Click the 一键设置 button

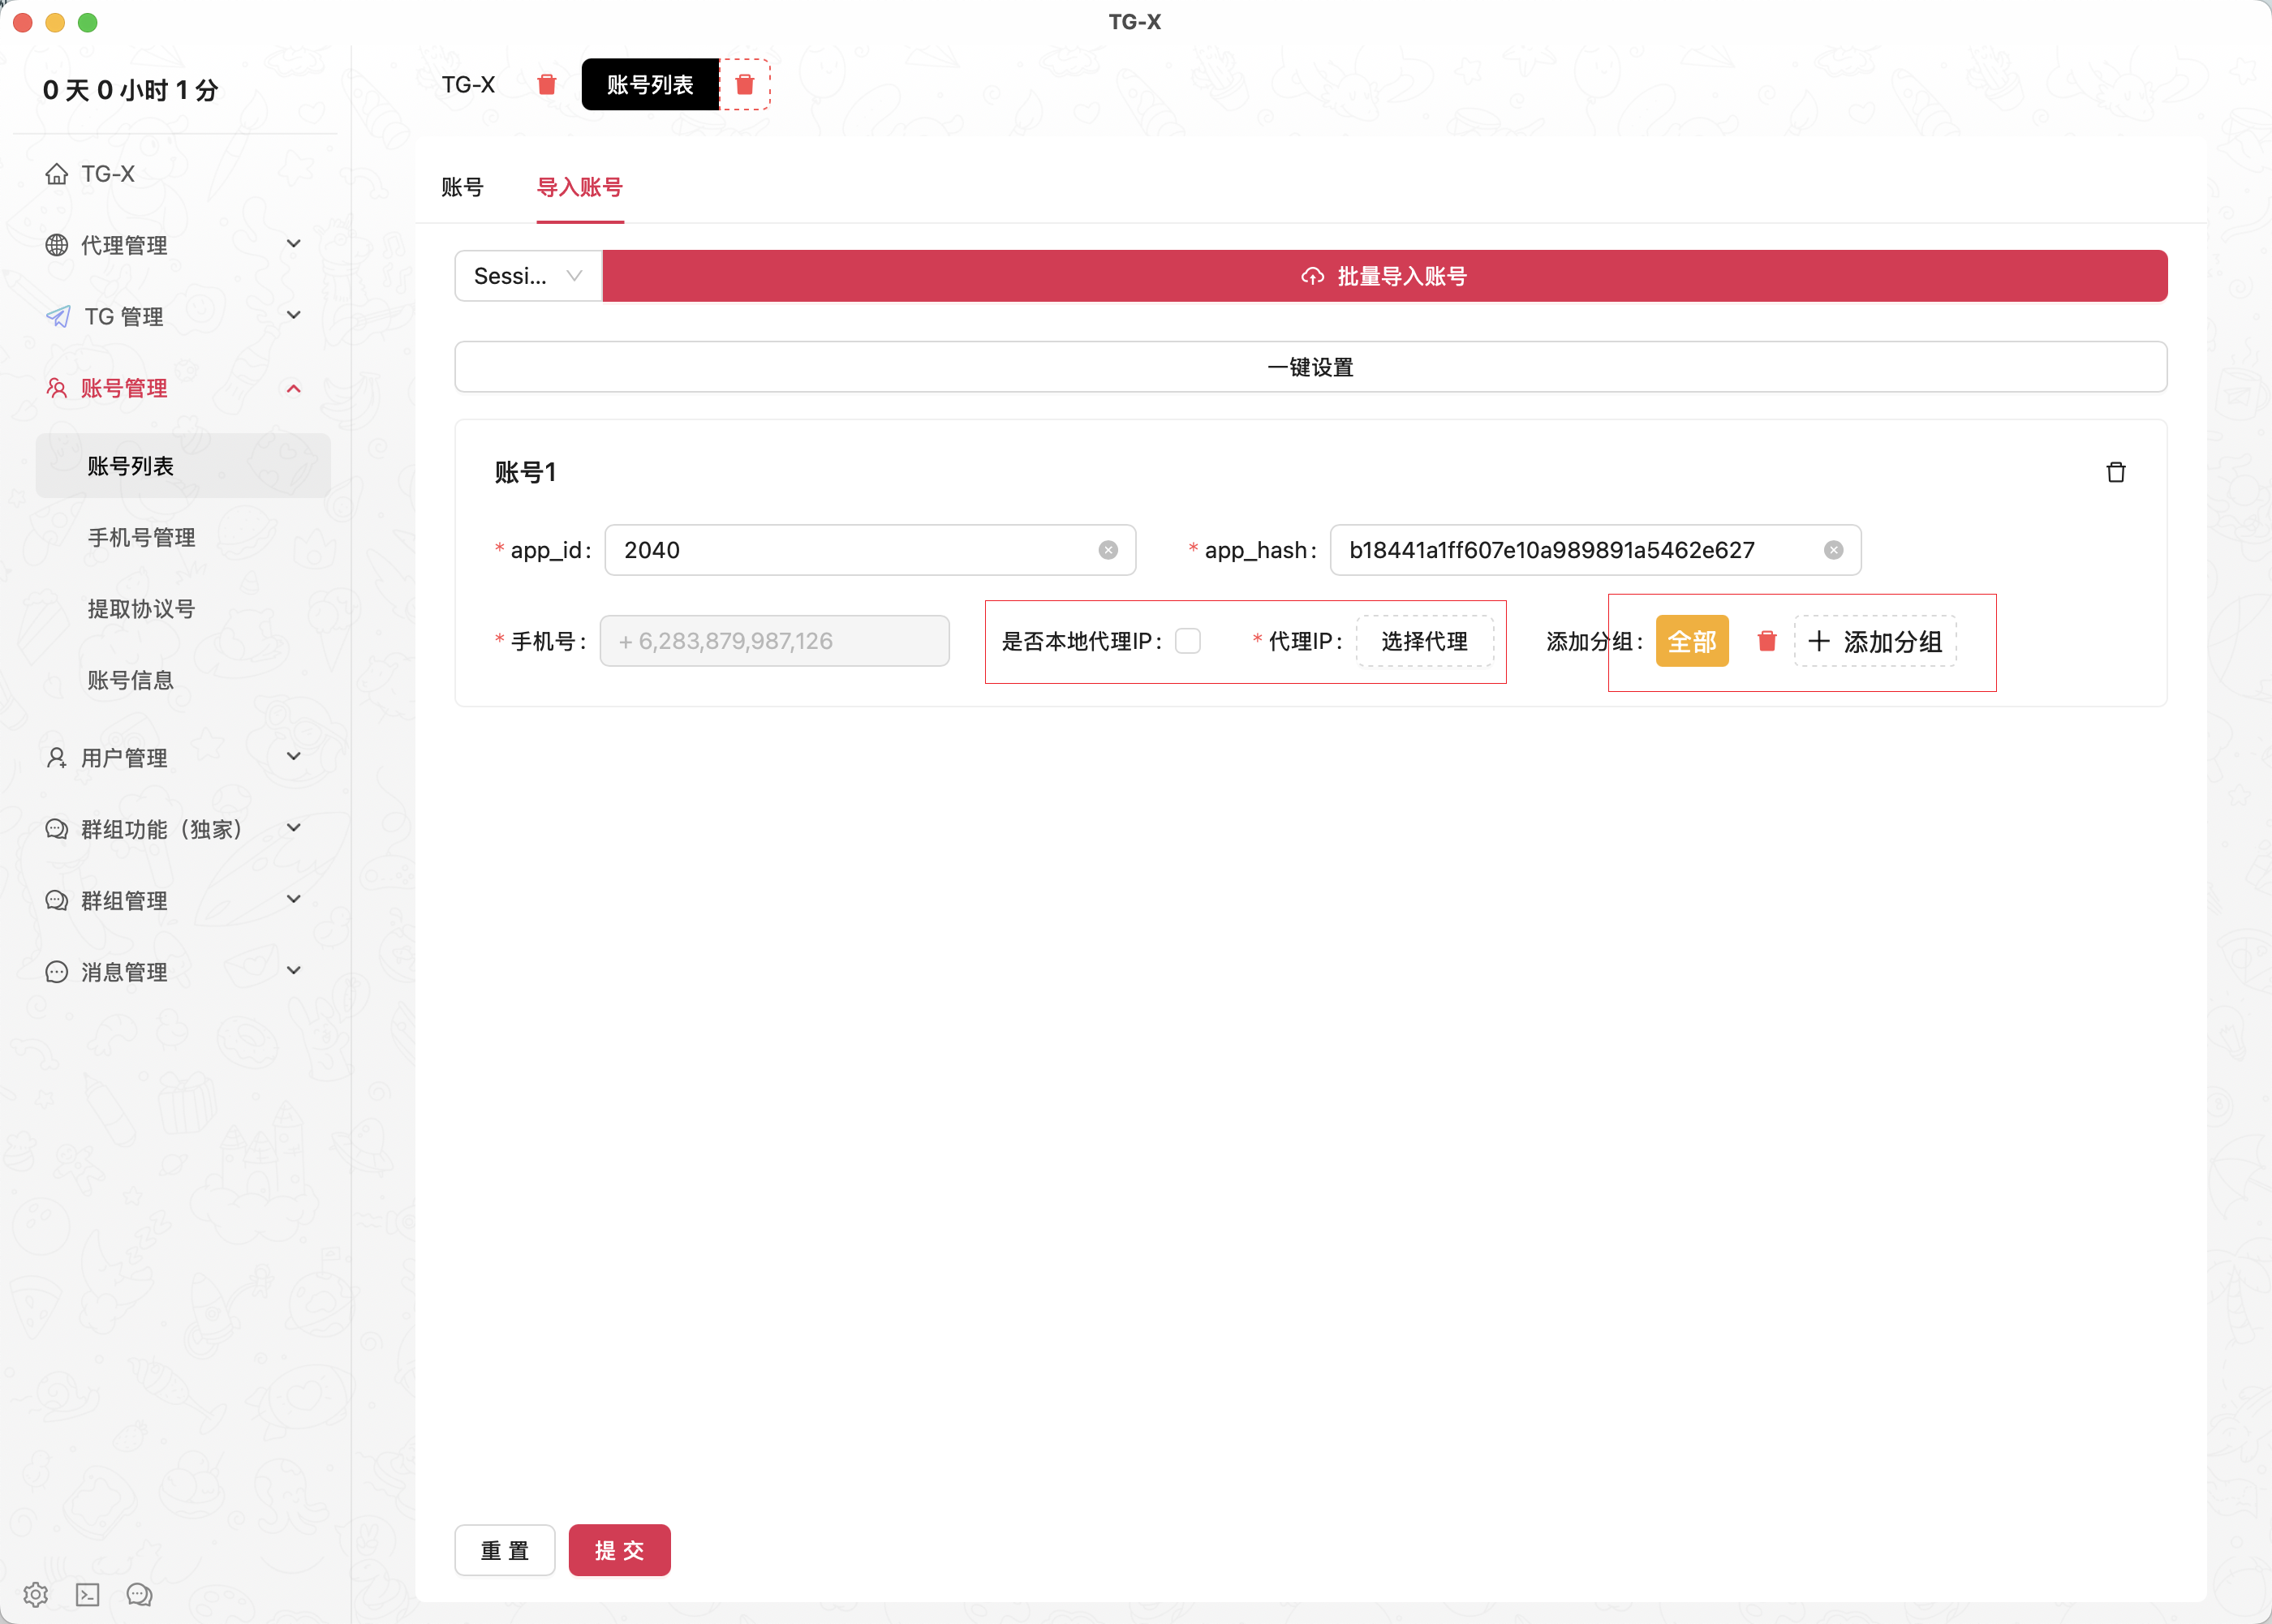coord(1311,367)
